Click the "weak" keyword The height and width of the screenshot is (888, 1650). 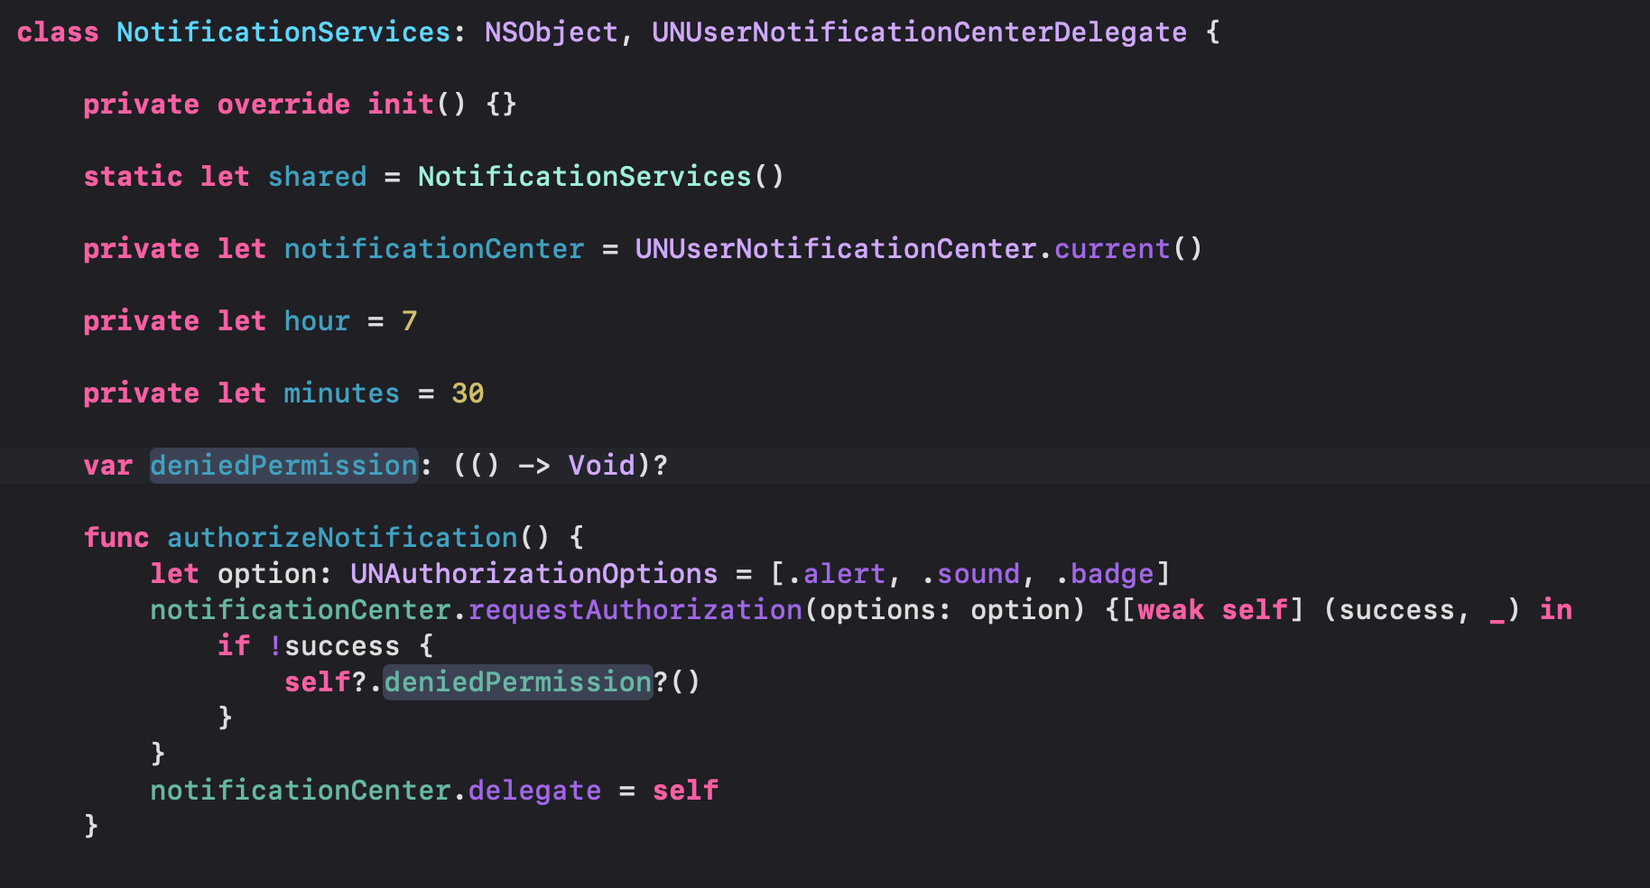point(1170,610)
